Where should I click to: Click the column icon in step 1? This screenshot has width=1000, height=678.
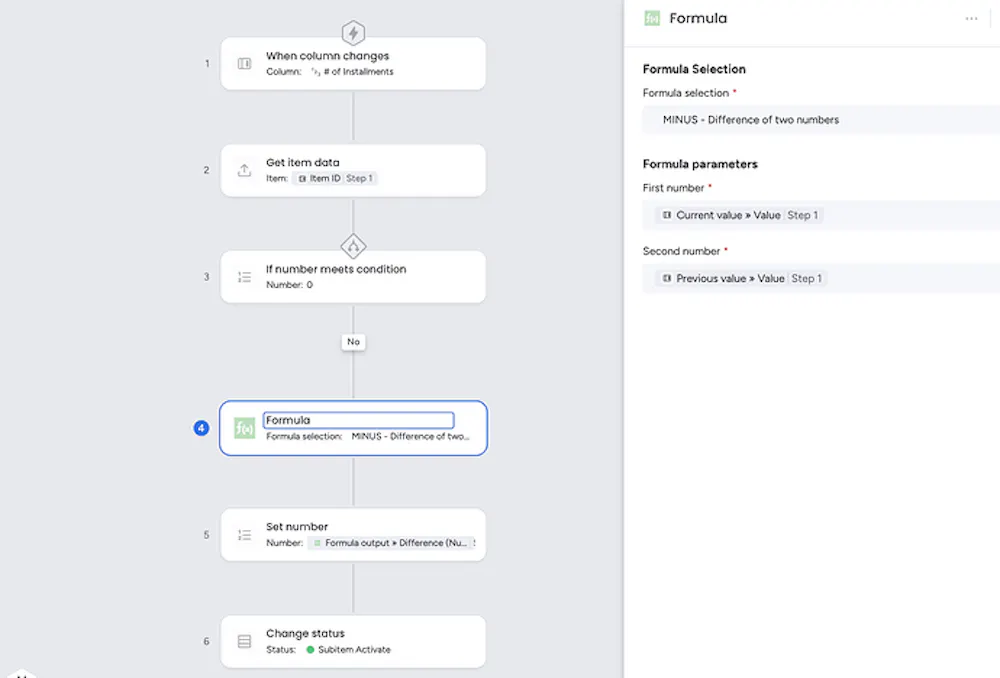(x=244, y=64)
